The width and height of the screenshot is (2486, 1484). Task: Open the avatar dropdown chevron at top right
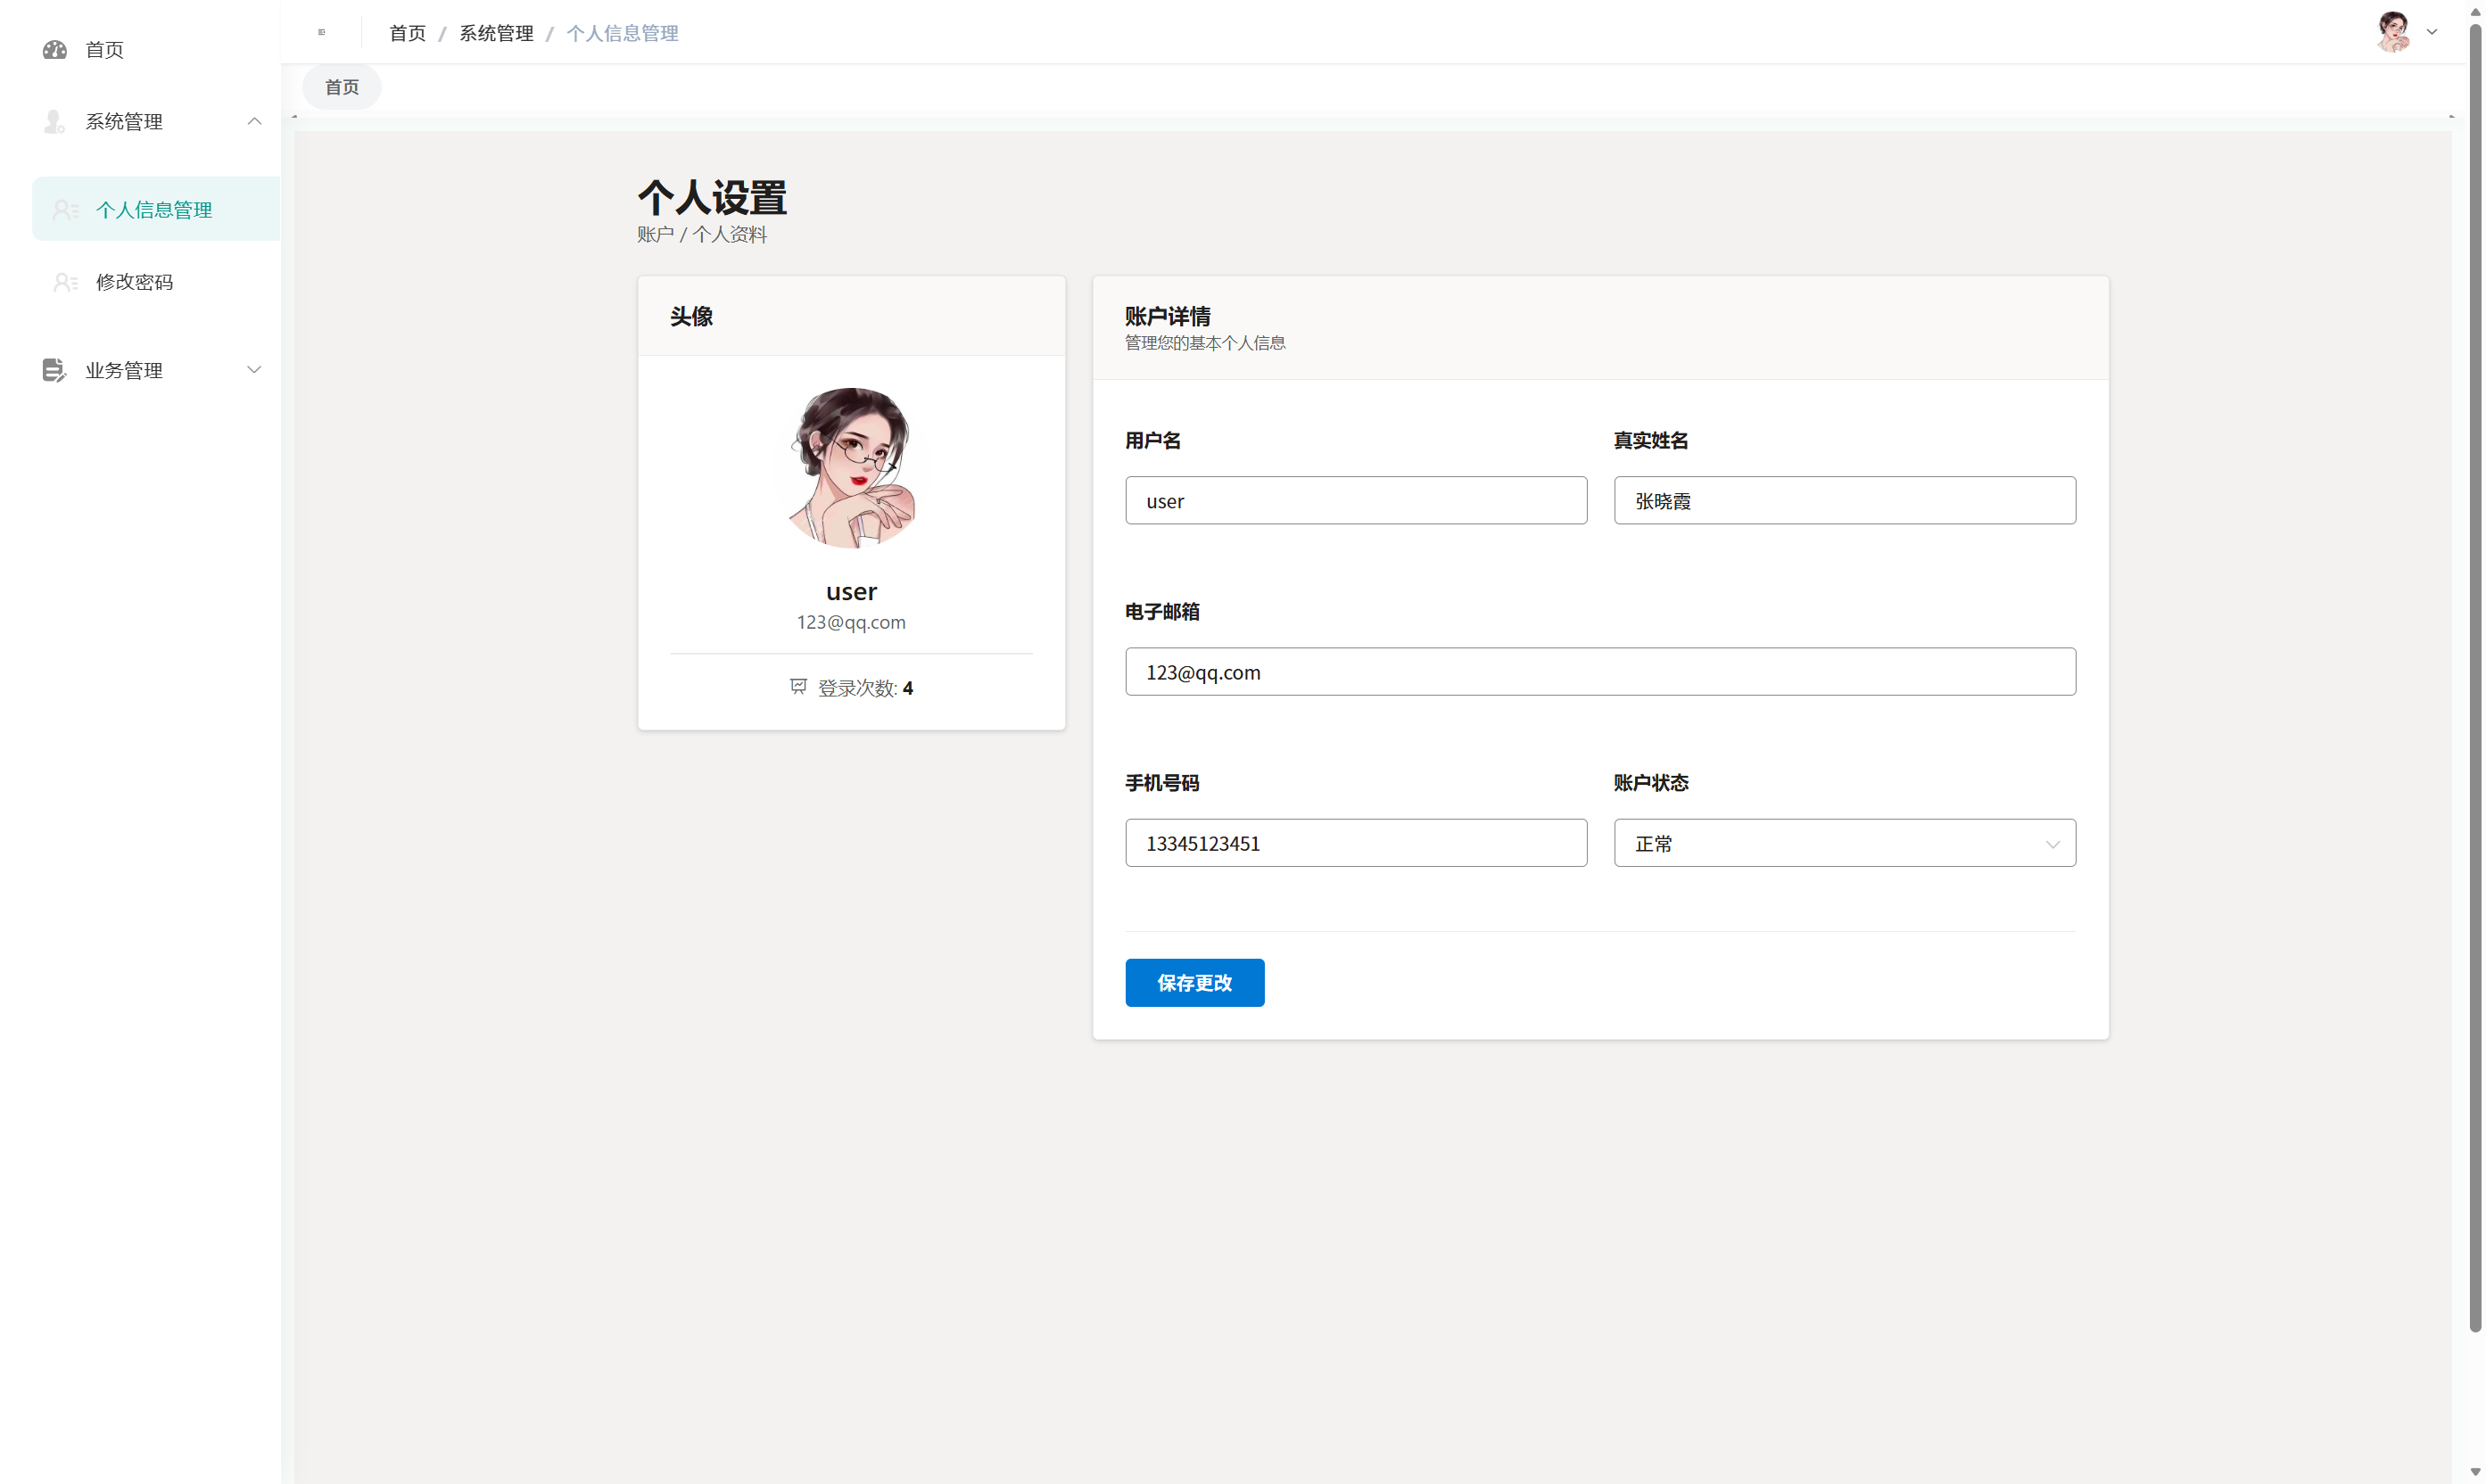tap(2431, 31)
